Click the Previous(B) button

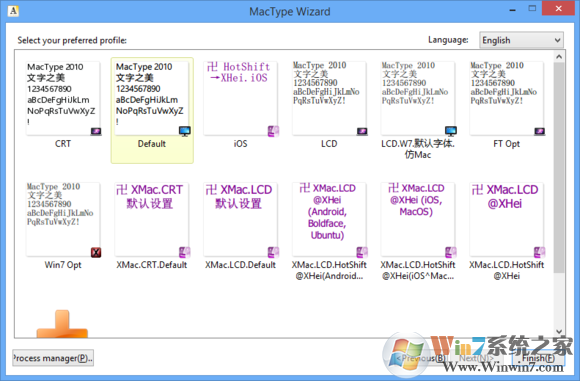[x=420, y=358]
